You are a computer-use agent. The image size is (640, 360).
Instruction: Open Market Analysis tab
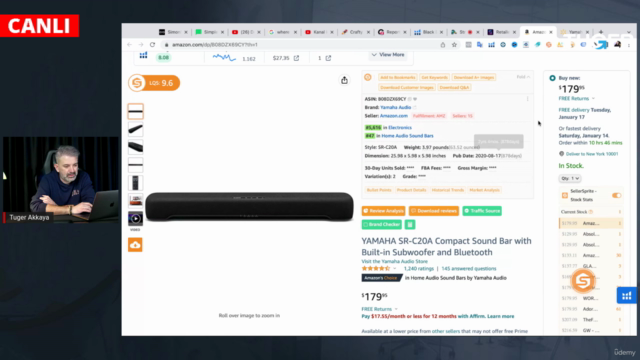tap(484, 190)
